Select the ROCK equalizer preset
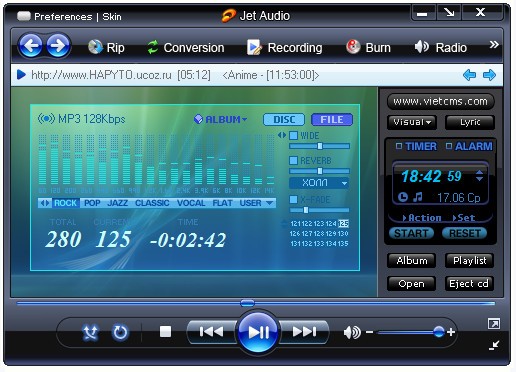This screenshot has height=372, width=516. coord(65,203)
